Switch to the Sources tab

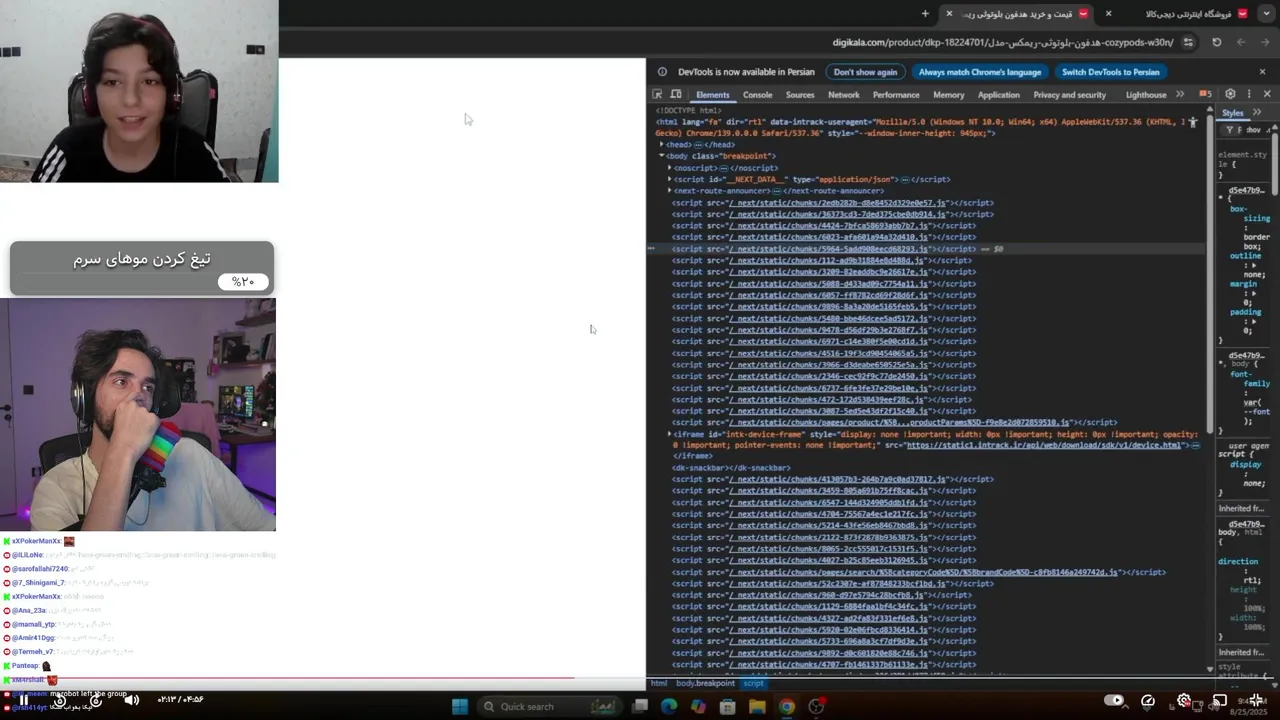tap(800, 95)
